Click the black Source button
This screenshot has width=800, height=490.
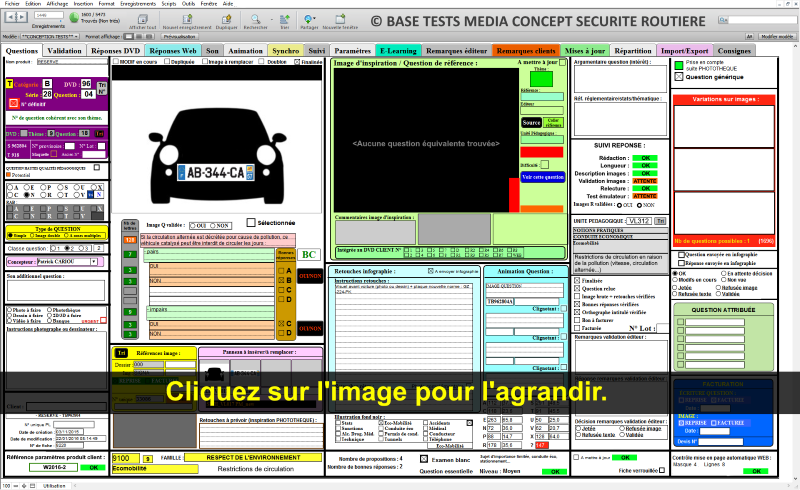pyautogui.click(x=531, y=122)
